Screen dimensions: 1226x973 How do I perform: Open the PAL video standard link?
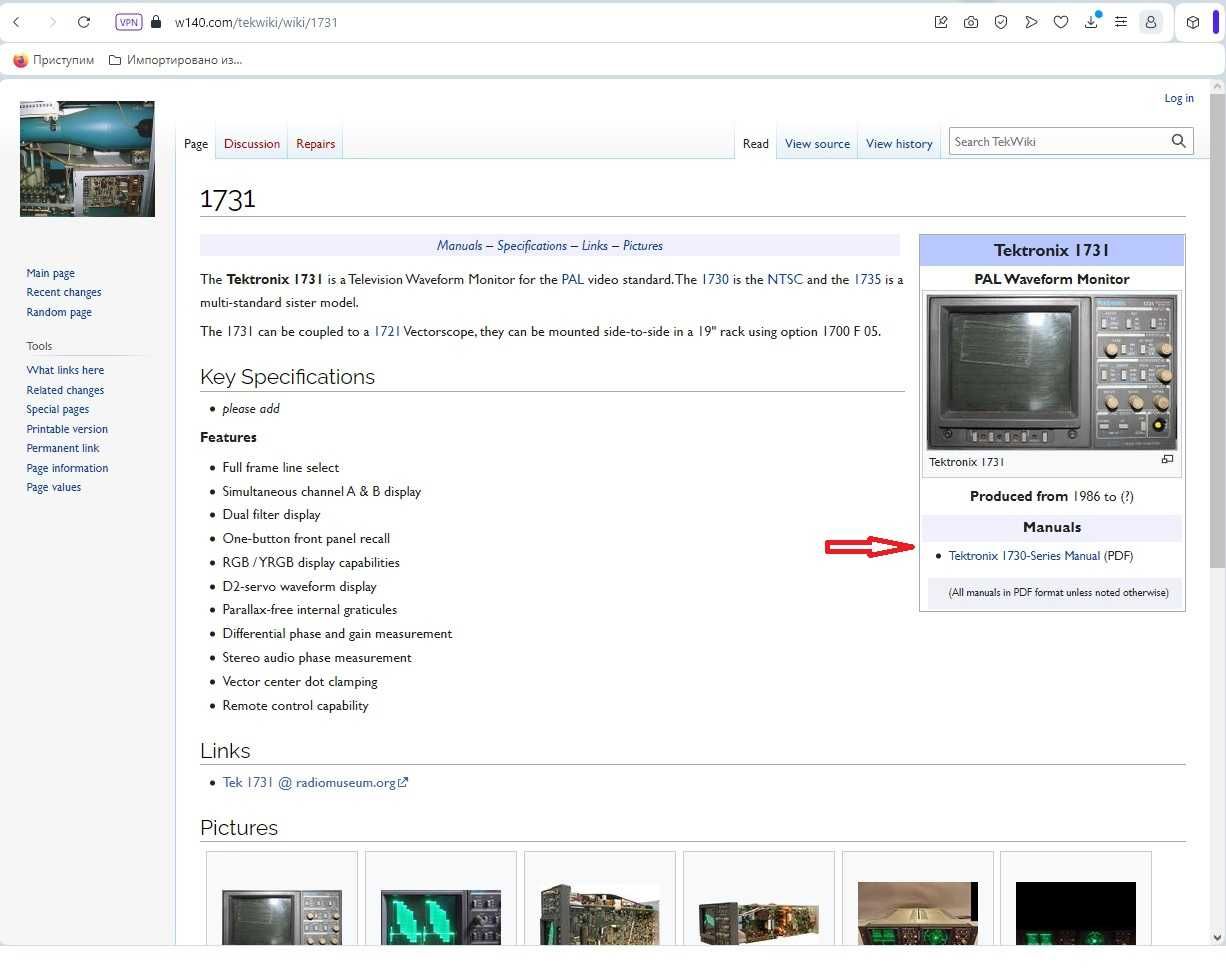pyautogui.click(x=572, y=280)
